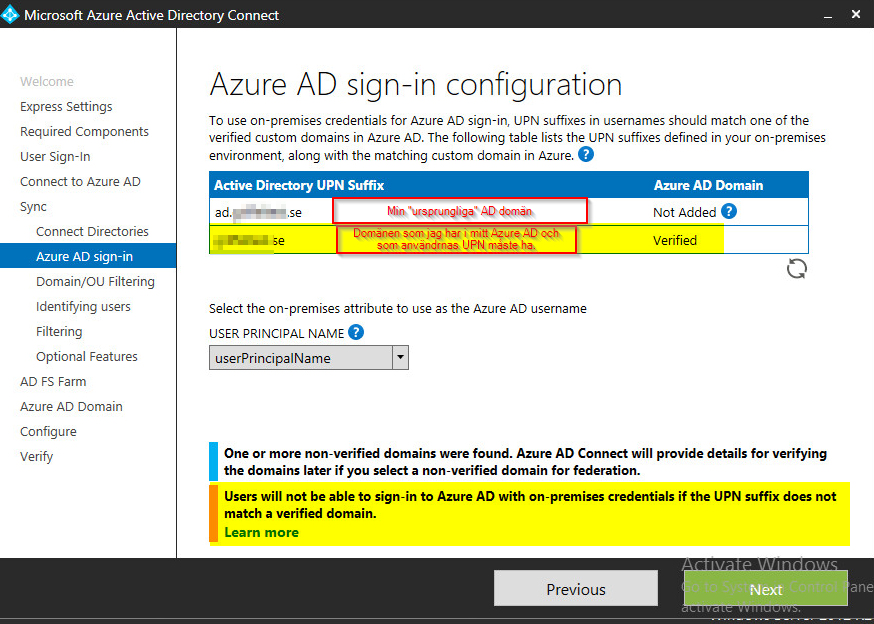Click the Azure AD Connect title bar icon

pos(12,15)
